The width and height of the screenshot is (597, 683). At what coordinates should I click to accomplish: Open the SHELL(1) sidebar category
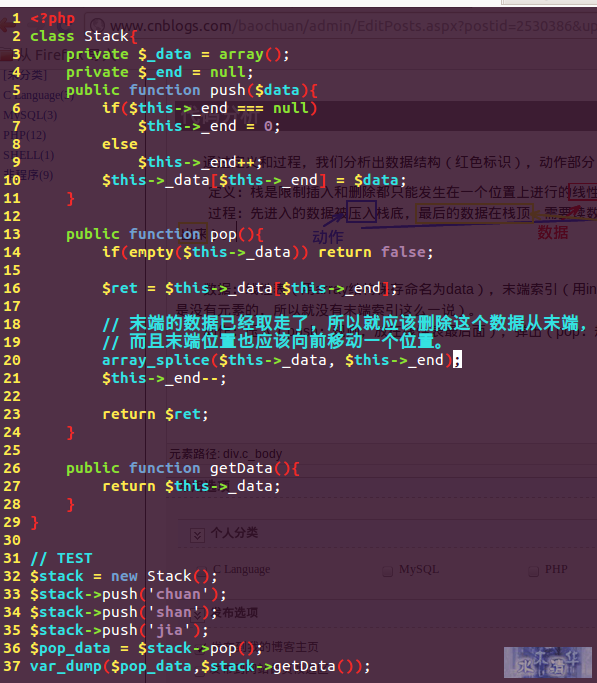[x=29, y=155]
